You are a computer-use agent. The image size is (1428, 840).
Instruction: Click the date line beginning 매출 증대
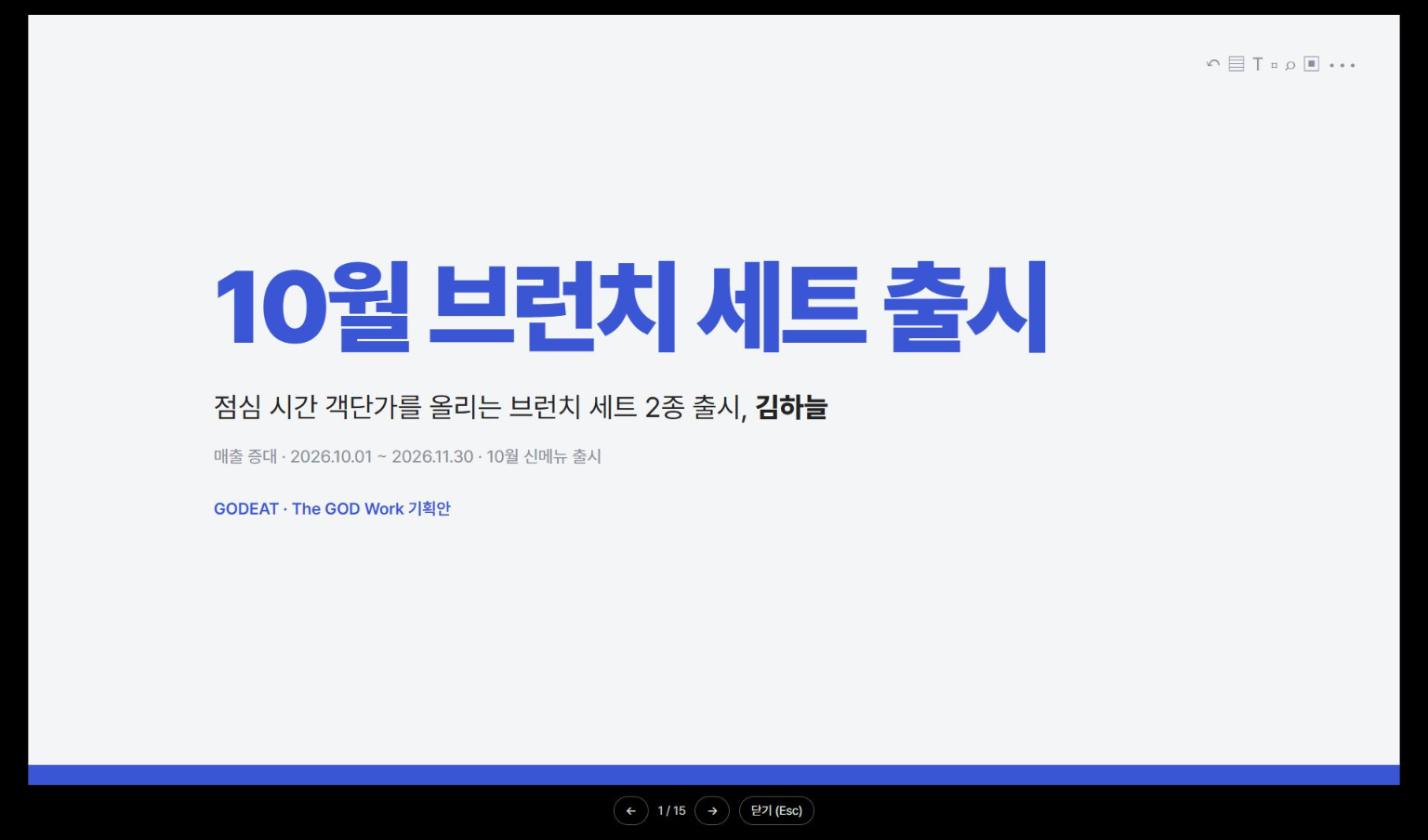point(408,457)
